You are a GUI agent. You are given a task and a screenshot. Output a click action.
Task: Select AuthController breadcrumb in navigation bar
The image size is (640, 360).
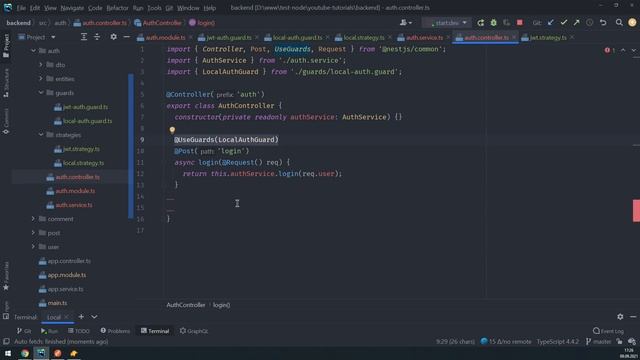coord(158,23)
